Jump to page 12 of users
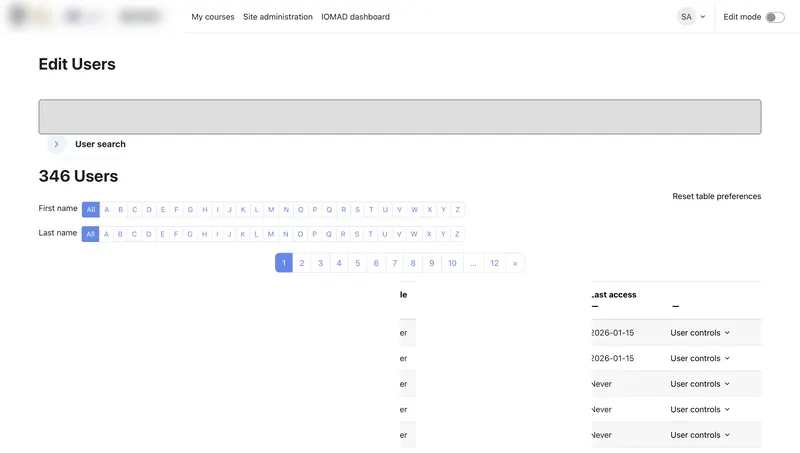This screenshot has width=800, height=453. 494,263
